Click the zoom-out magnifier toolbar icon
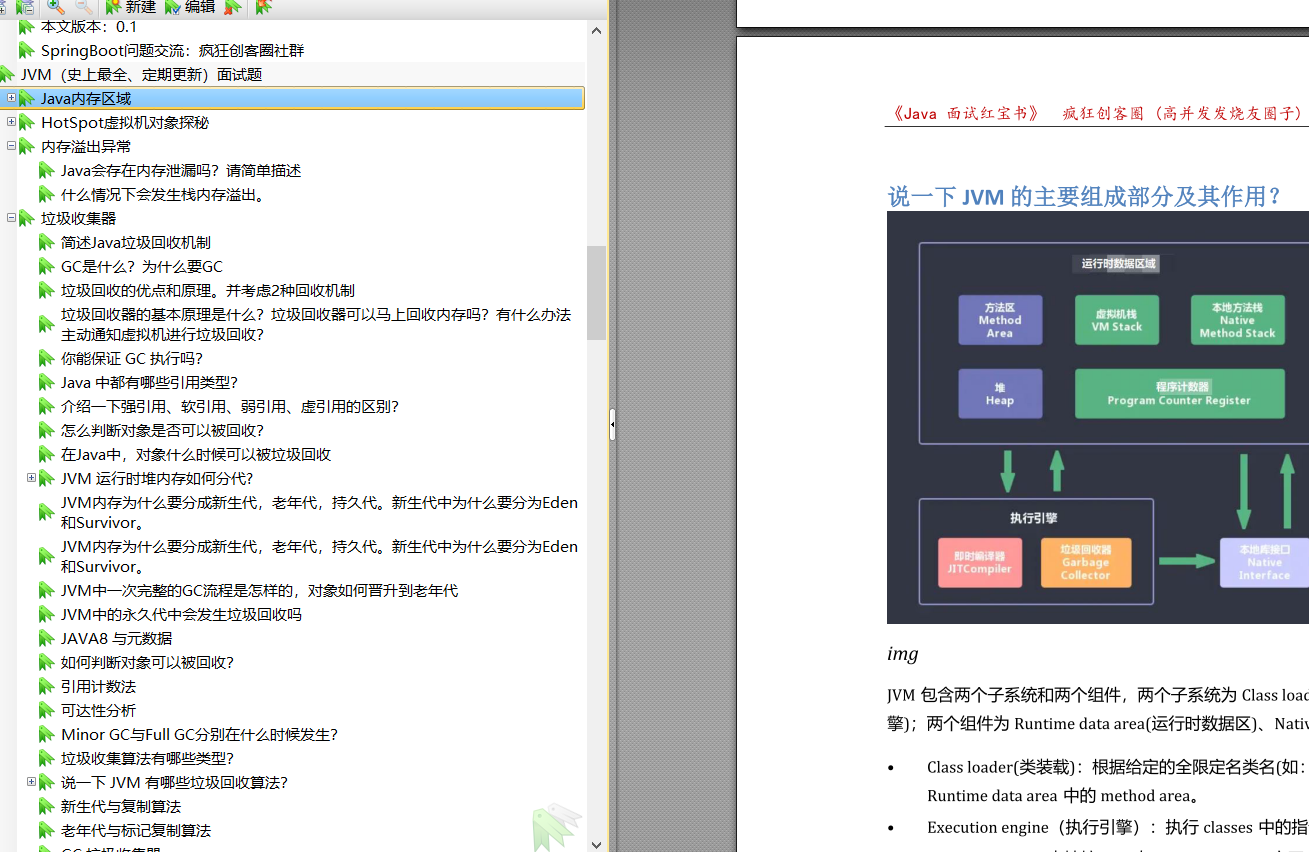 click(84, 6)
